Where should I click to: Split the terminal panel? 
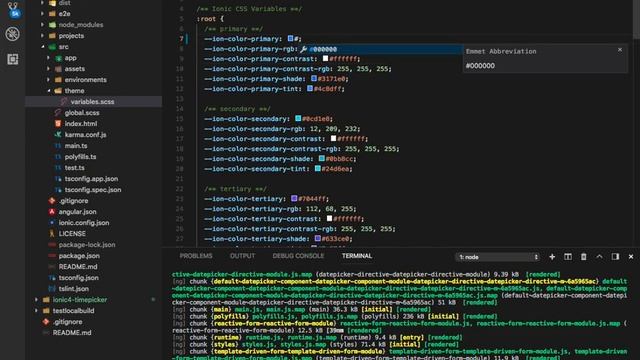(568, 257)
